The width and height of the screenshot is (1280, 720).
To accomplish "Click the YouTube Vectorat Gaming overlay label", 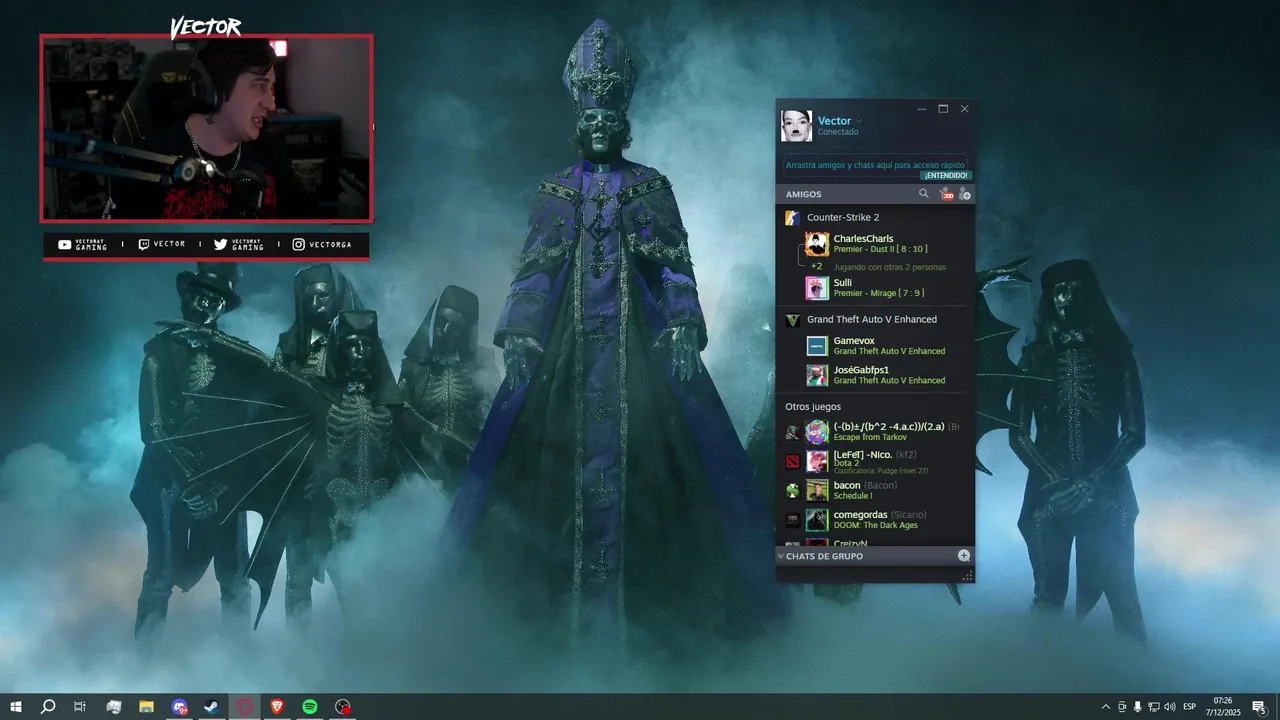I will 82,245.
